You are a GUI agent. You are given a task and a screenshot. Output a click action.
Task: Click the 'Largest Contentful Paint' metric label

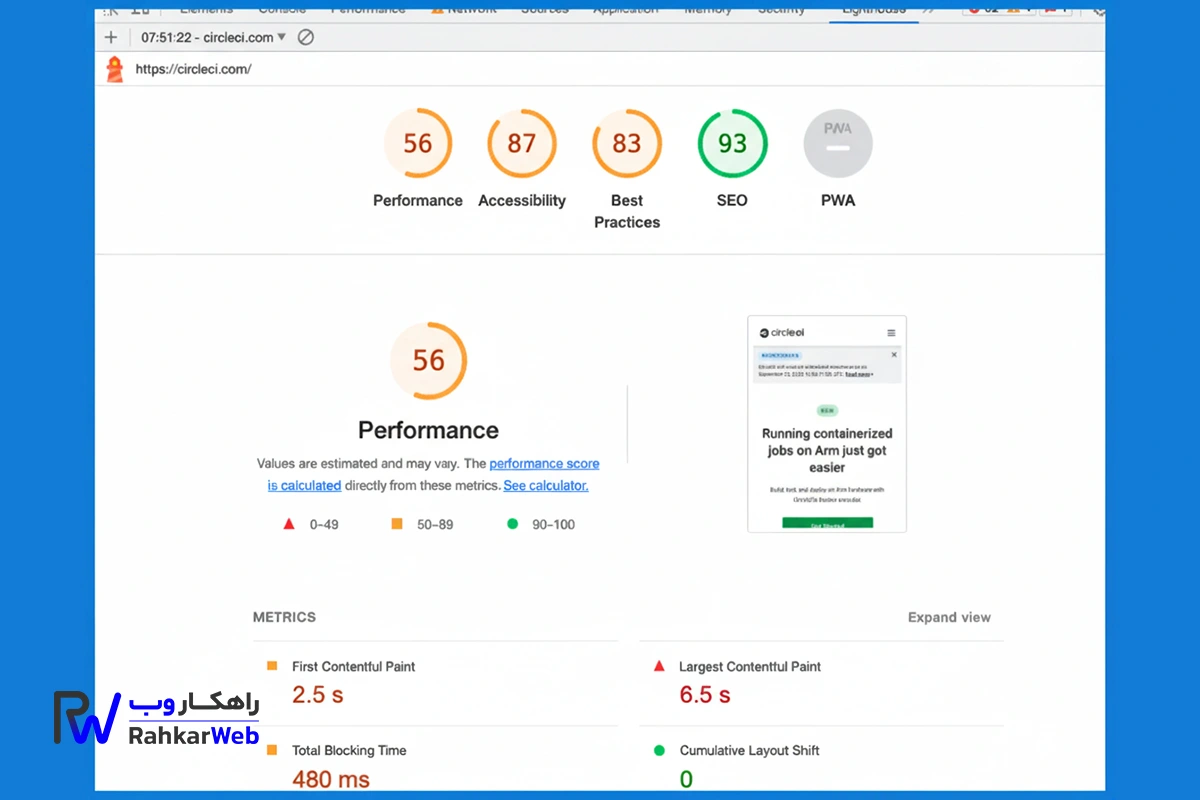(750, 666)
